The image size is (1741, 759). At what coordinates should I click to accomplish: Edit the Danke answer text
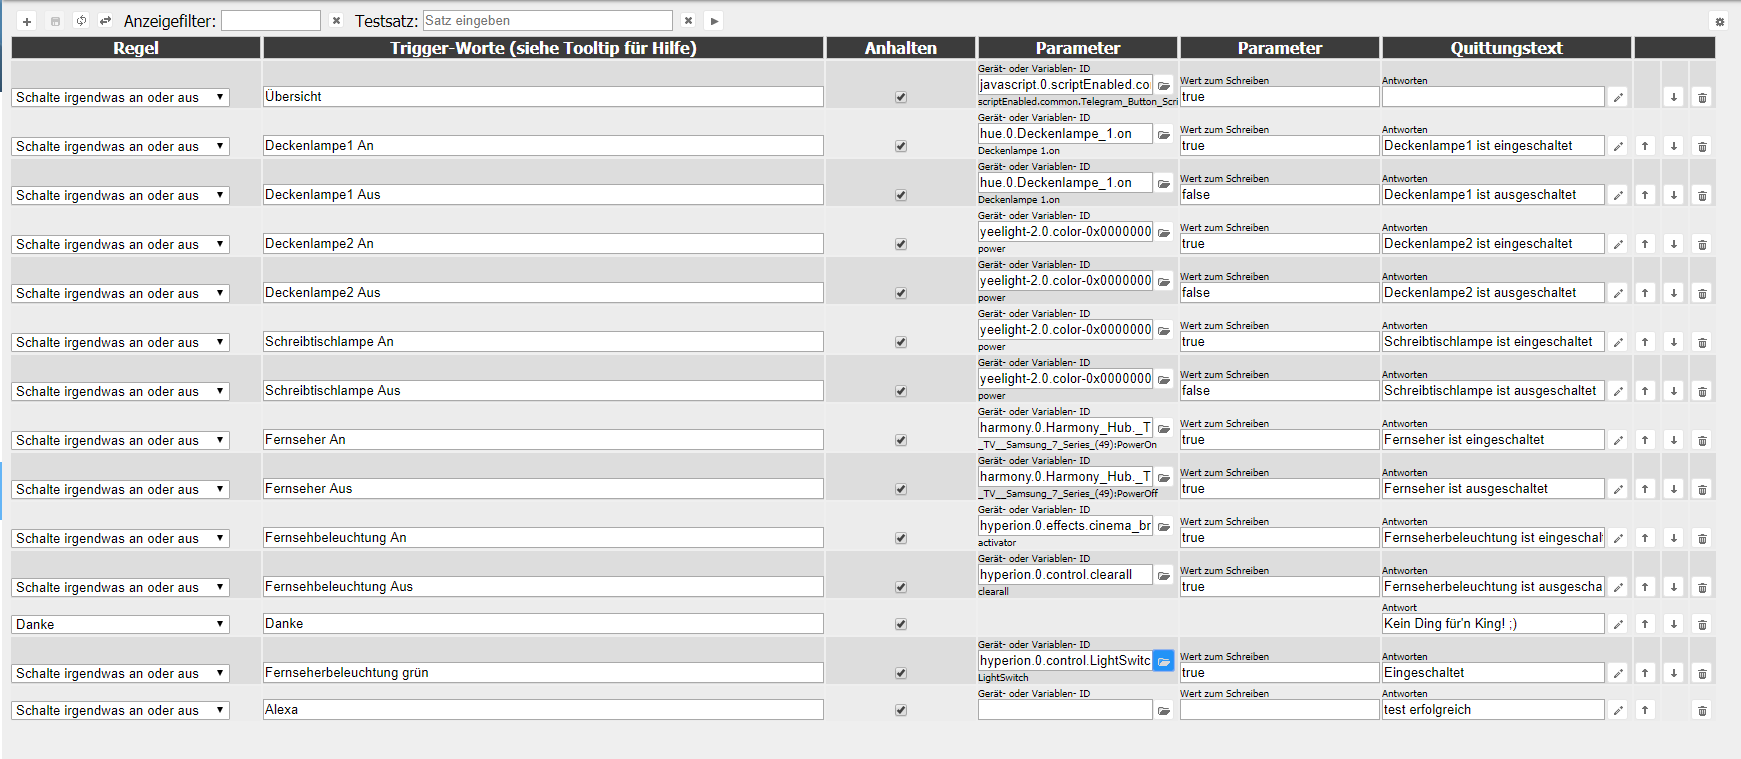1618,624
